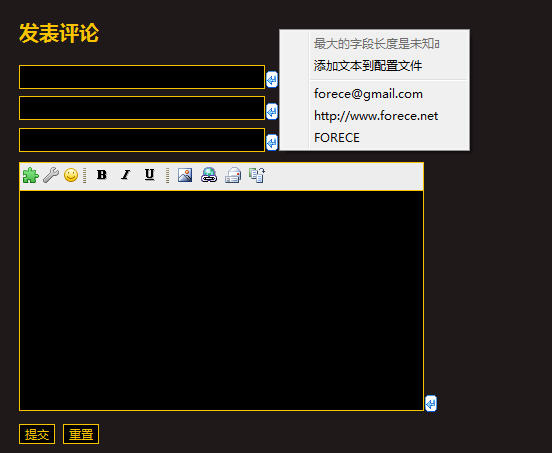Insert a smiley emoticon

coord(71,175)
